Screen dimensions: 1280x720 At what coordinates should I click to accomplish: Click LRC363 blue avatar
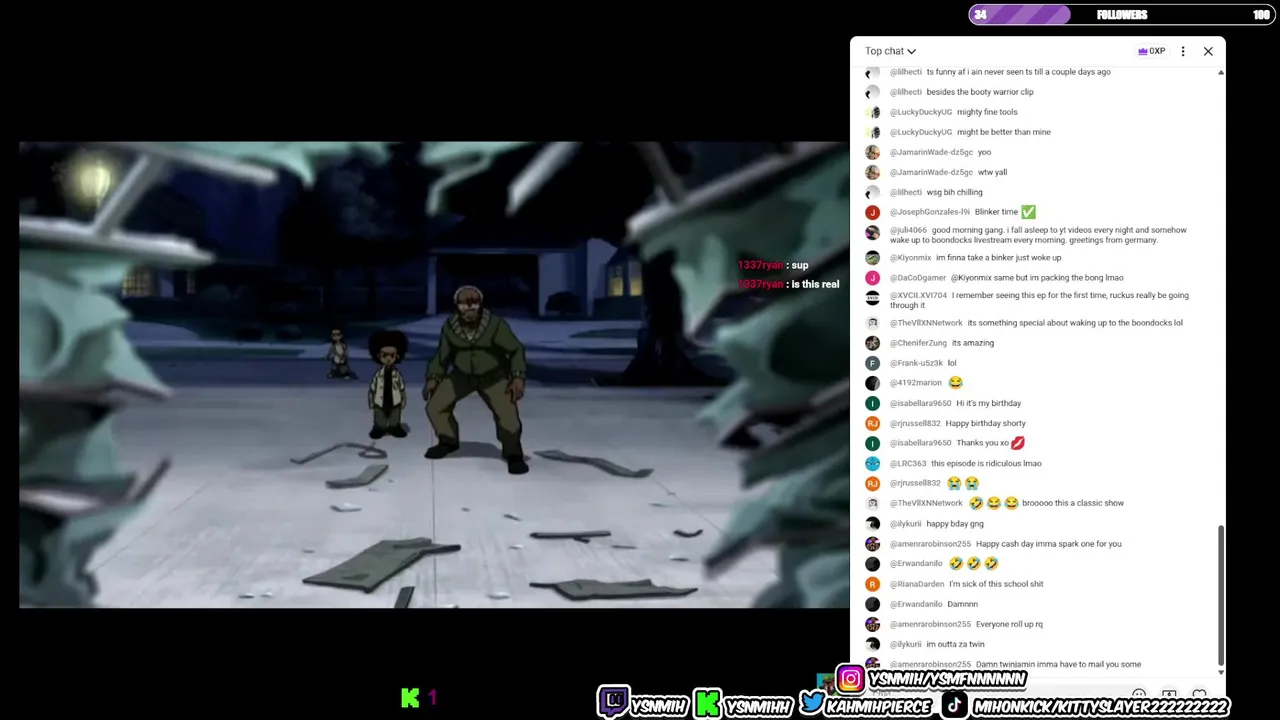[x=872, y=464]
